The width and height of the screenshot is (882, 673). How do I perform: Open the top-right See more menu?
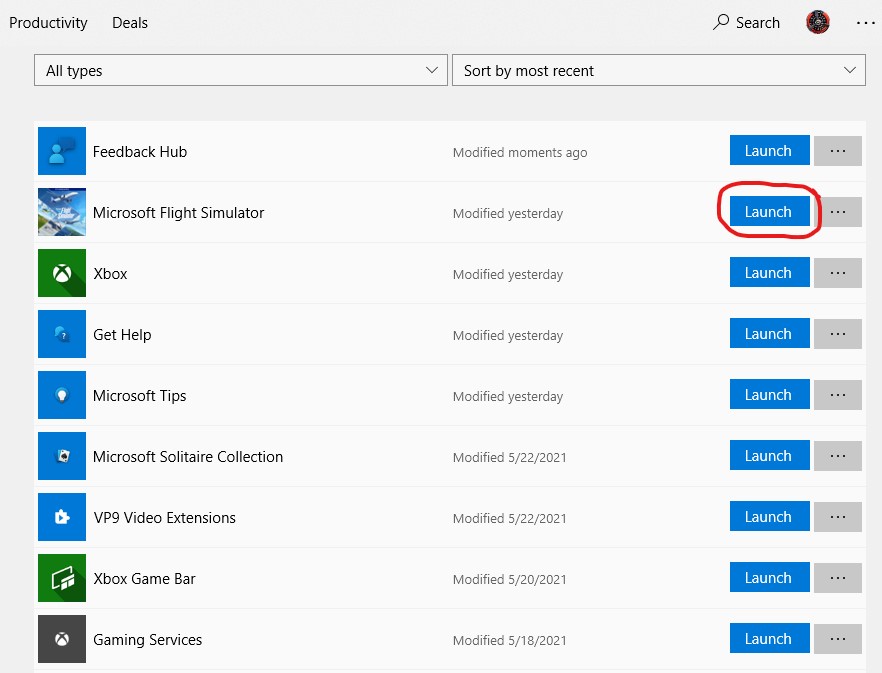coord(865,23)
